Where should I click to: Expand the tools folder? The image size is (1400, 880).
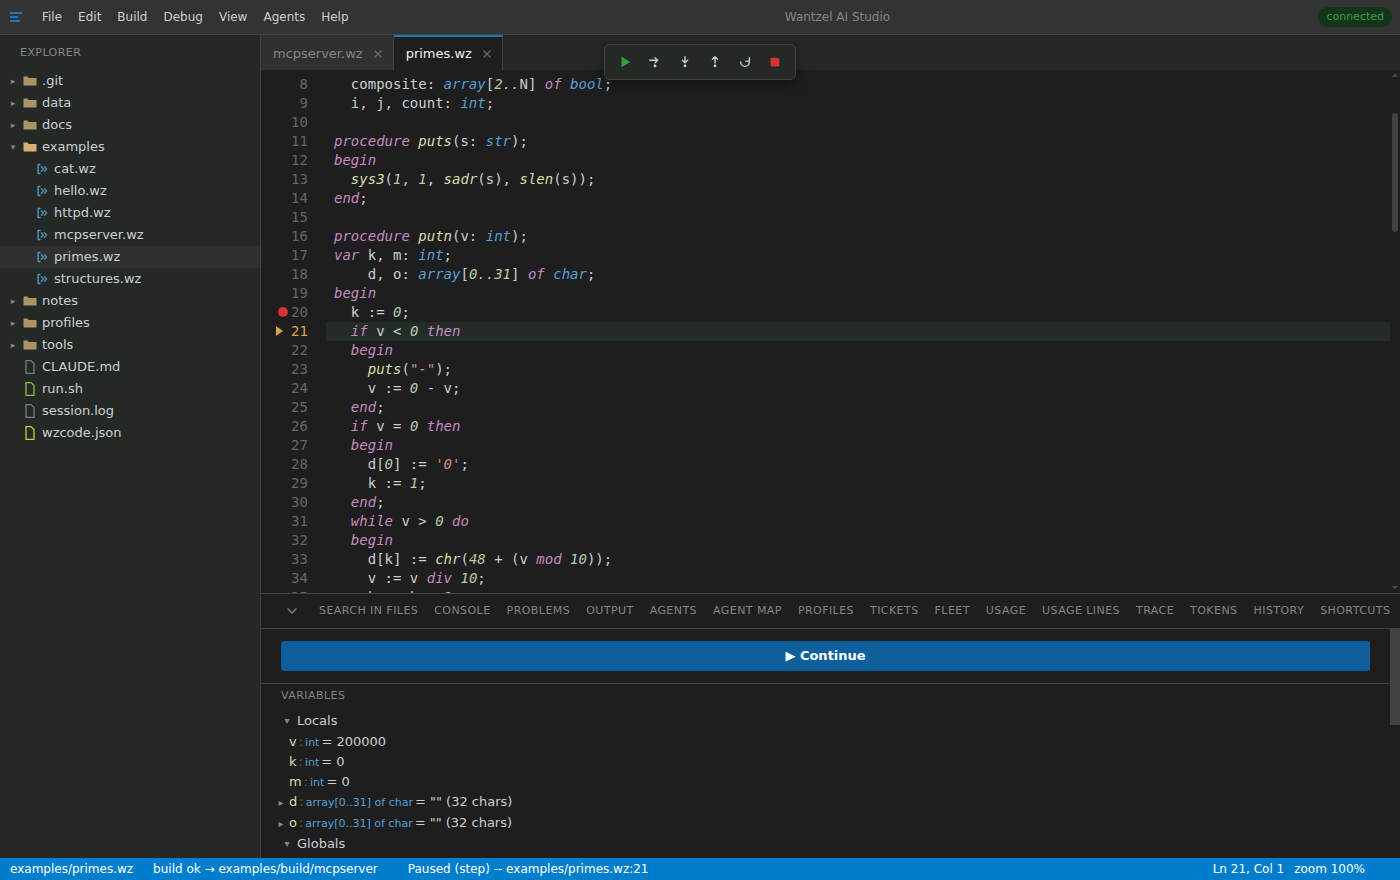(x=13, y=345)
